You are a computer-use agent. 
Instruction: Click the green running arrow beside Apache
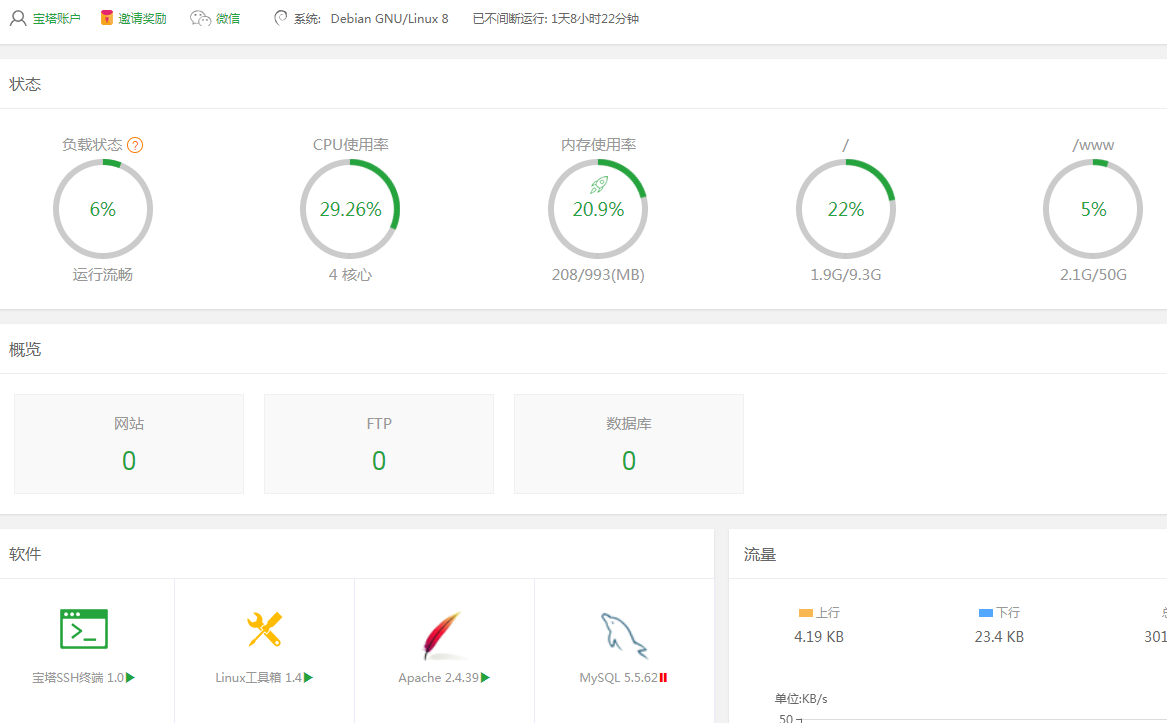pos(486,678)
